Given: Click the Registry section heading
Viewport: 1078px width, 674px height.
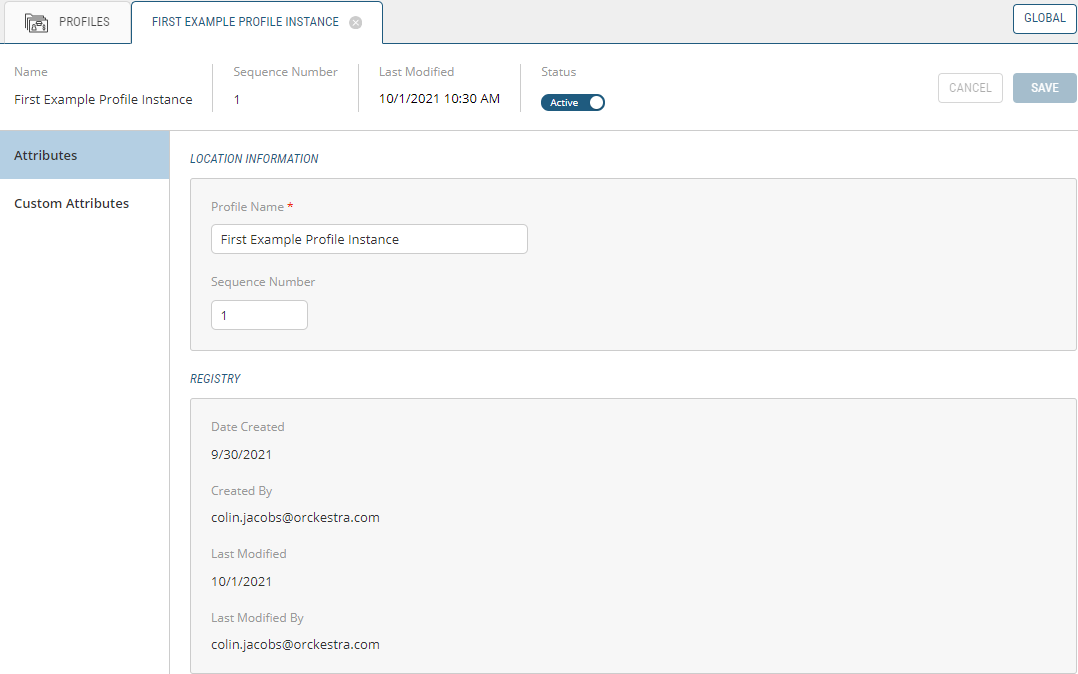Looking at the screenshot, I should click(x=215, y=379).
